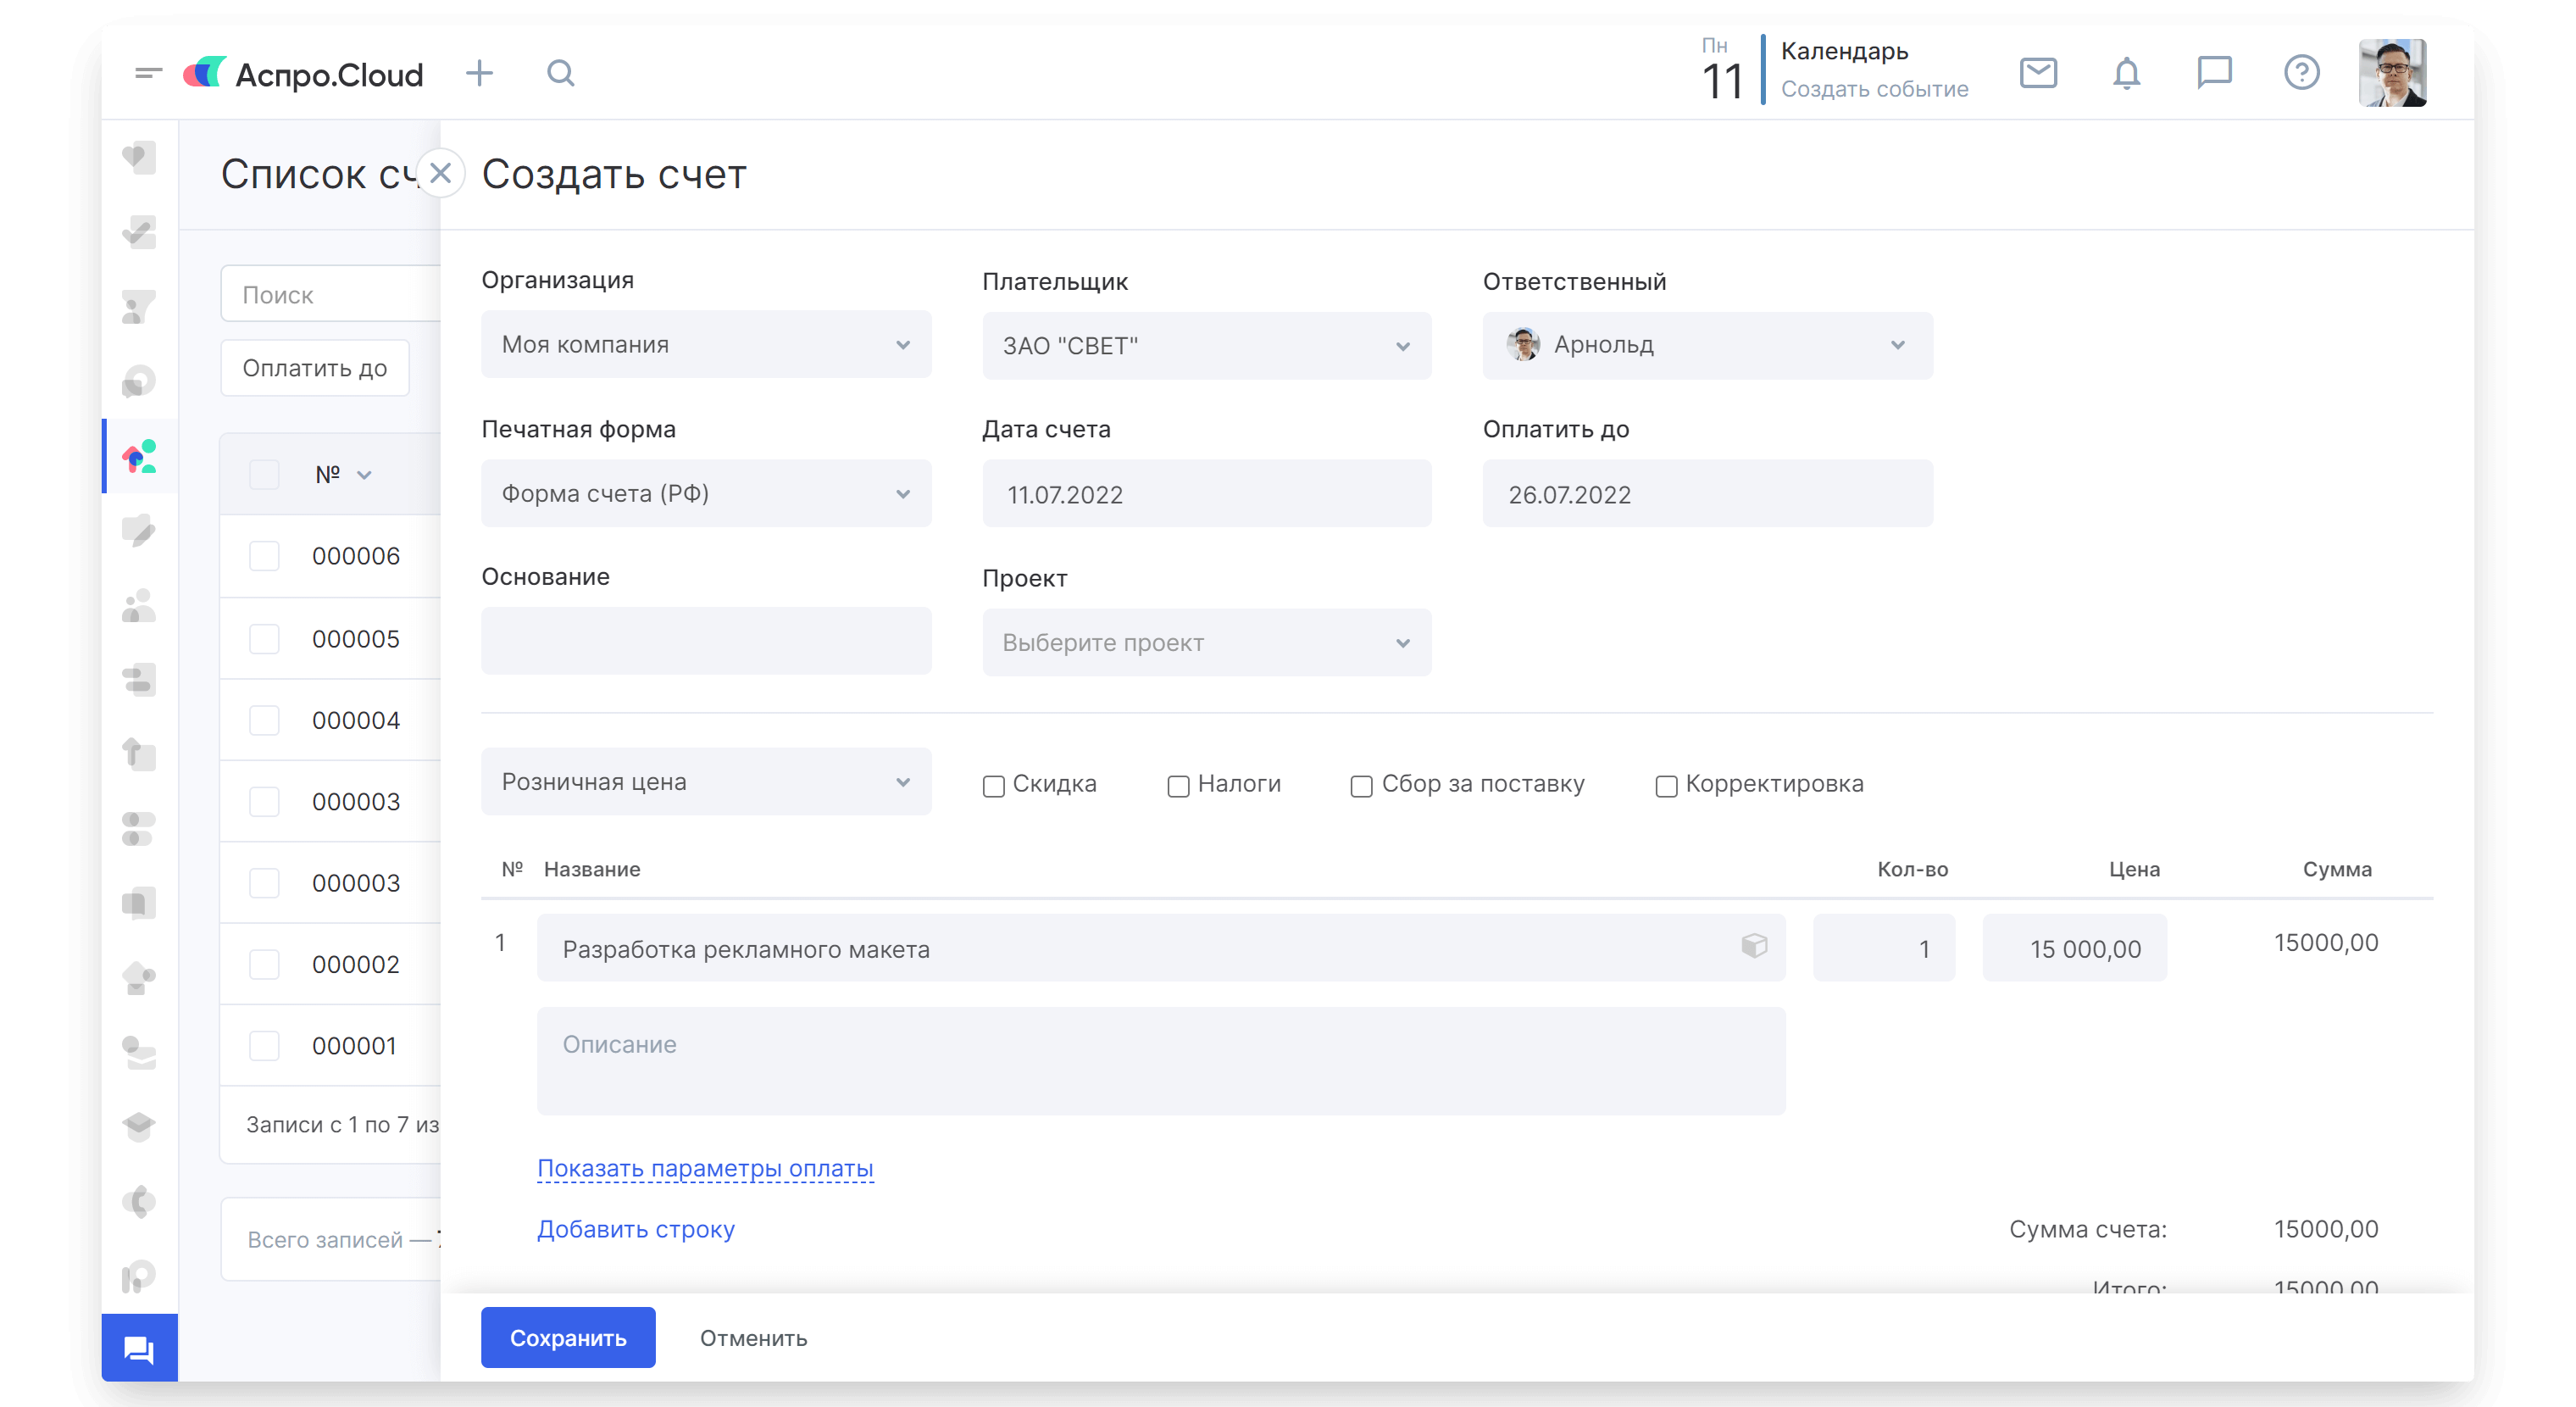Open the mail envelope icon

2037,73
